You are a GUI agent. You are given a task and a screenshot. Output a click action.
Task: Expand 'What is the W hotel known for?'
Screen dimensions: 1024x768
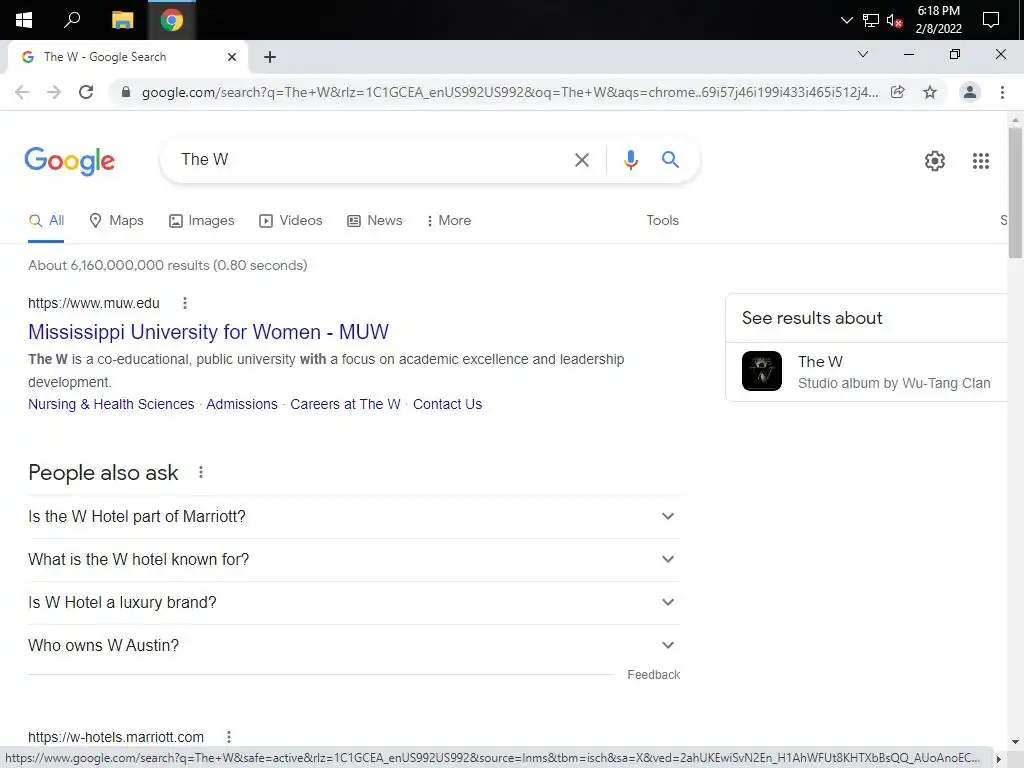354,560
